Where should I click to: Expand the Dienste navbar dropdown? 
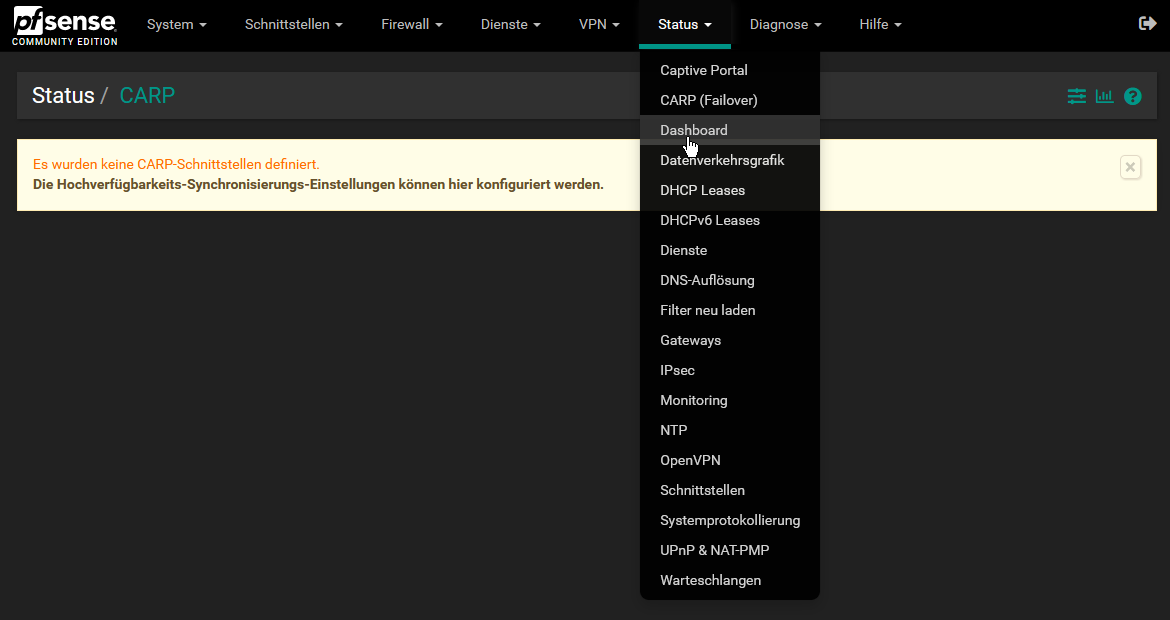510,25
